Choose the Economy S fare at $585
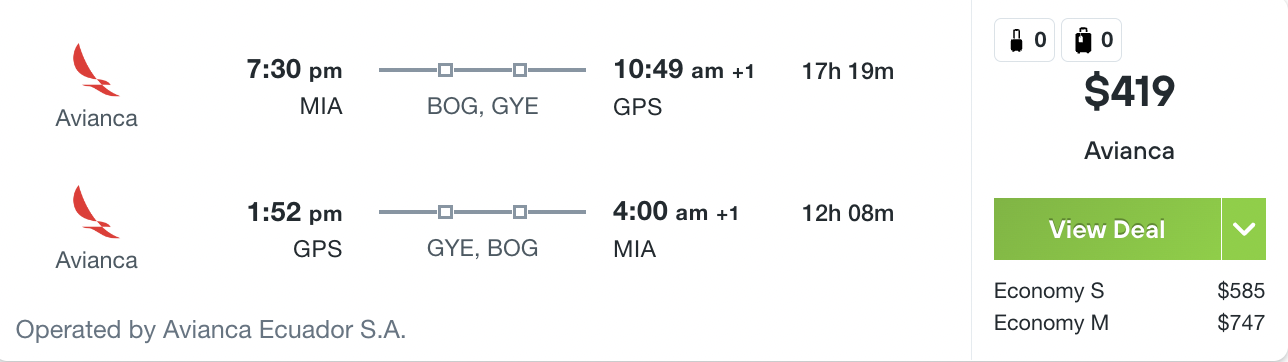1288x362 pixels. click(1129, 292)
